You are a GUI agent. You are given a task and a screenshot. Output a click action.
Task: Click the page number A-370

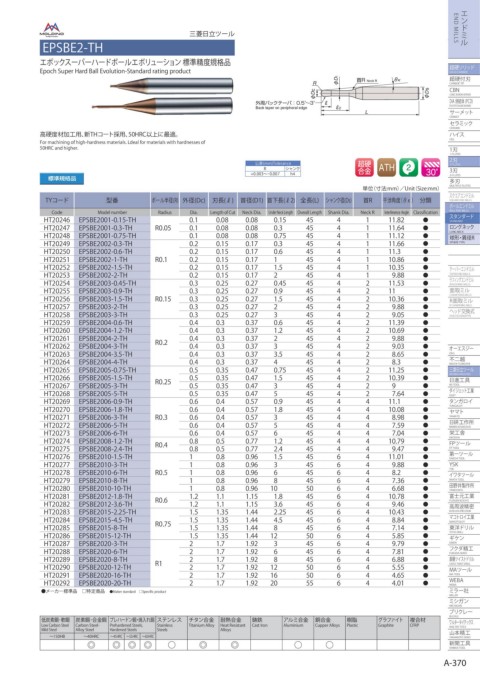click(455, 663)
